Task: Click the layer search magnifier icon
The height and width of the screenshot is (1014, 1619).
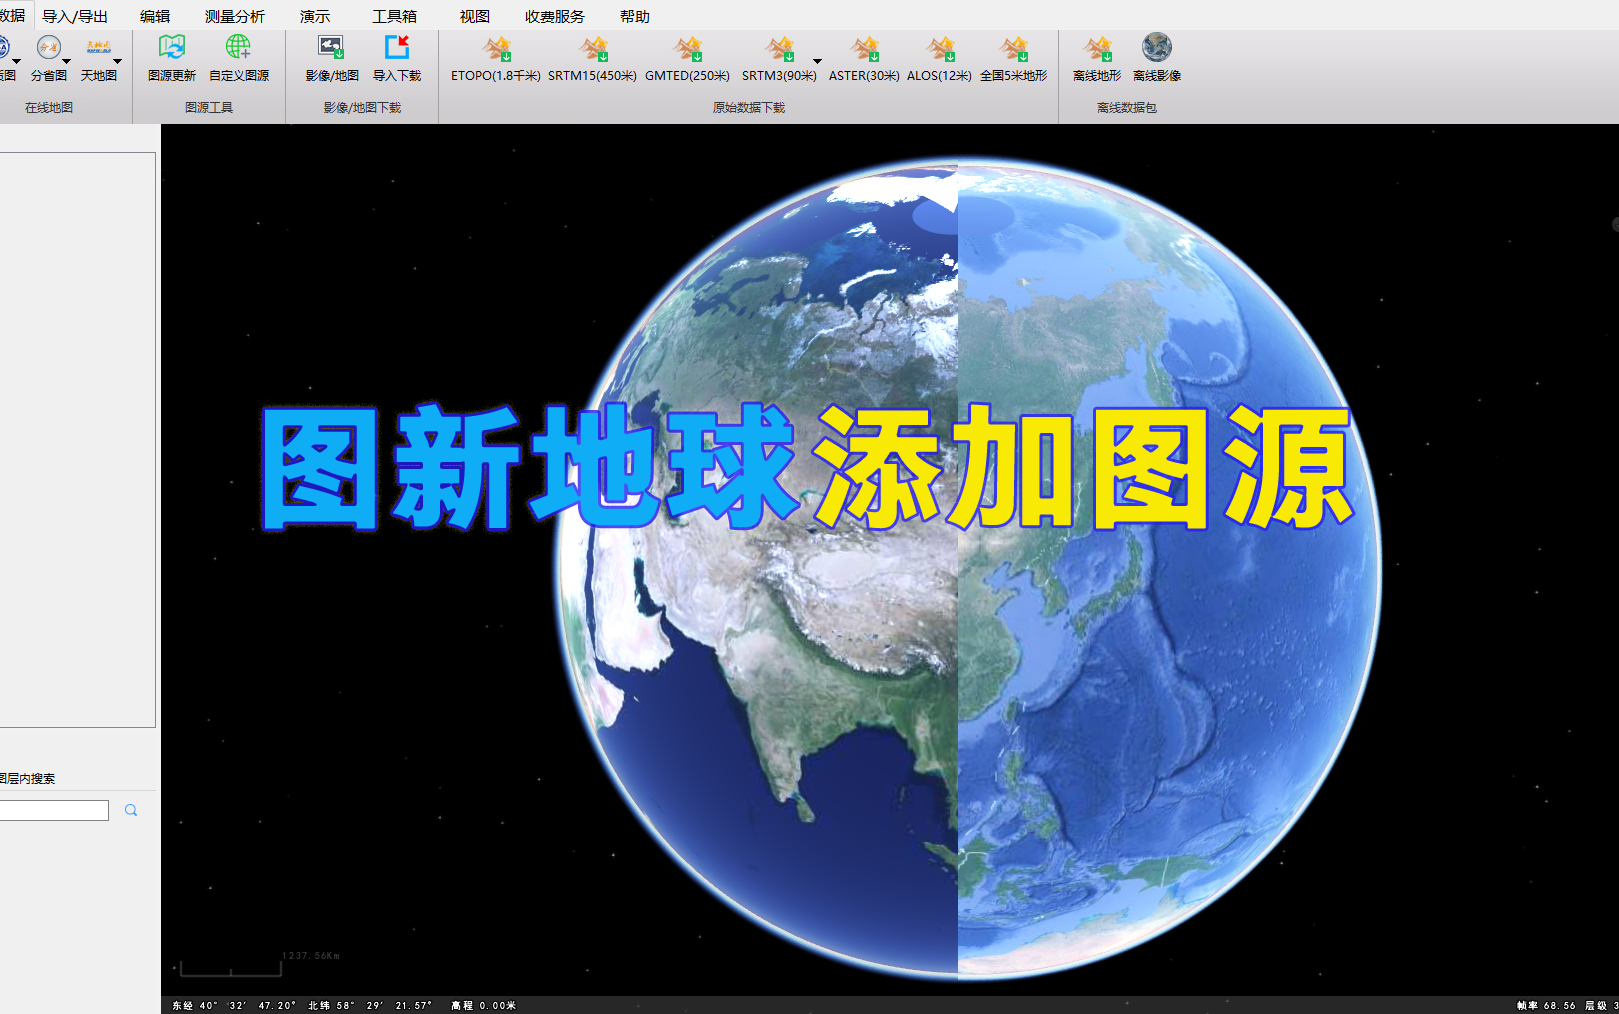Action: [x=131, y=810]
